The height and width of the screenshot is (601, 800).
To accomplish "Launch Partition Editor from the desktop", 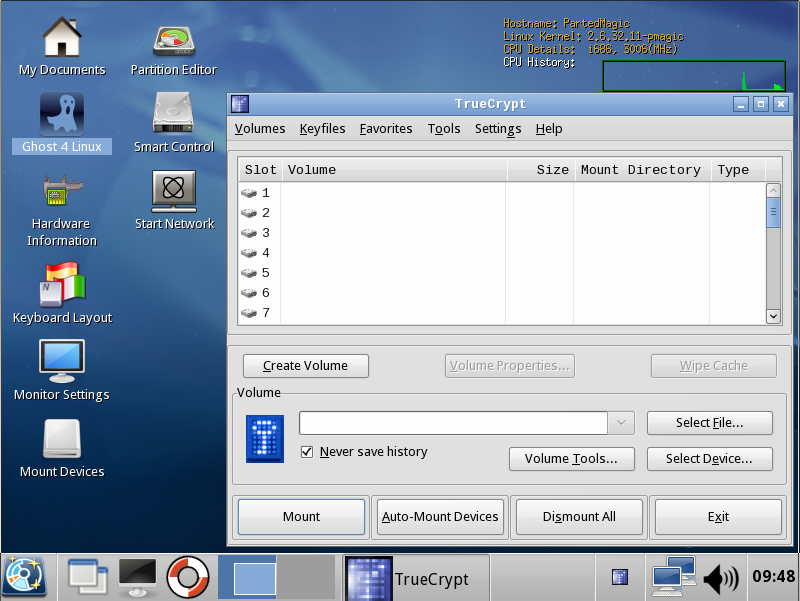I will [x=173, y=51].
